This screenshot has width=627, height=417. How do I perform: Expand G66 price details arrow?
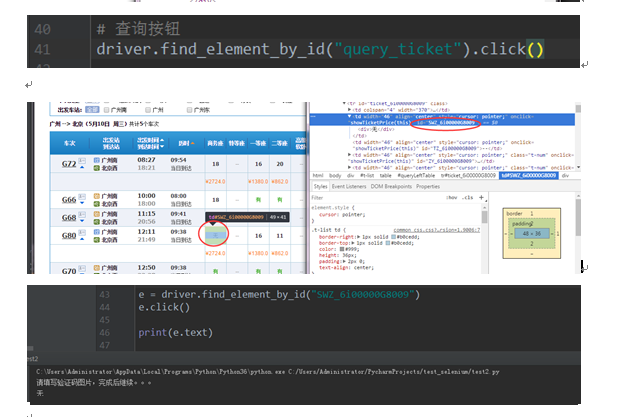tap(82, 203)
